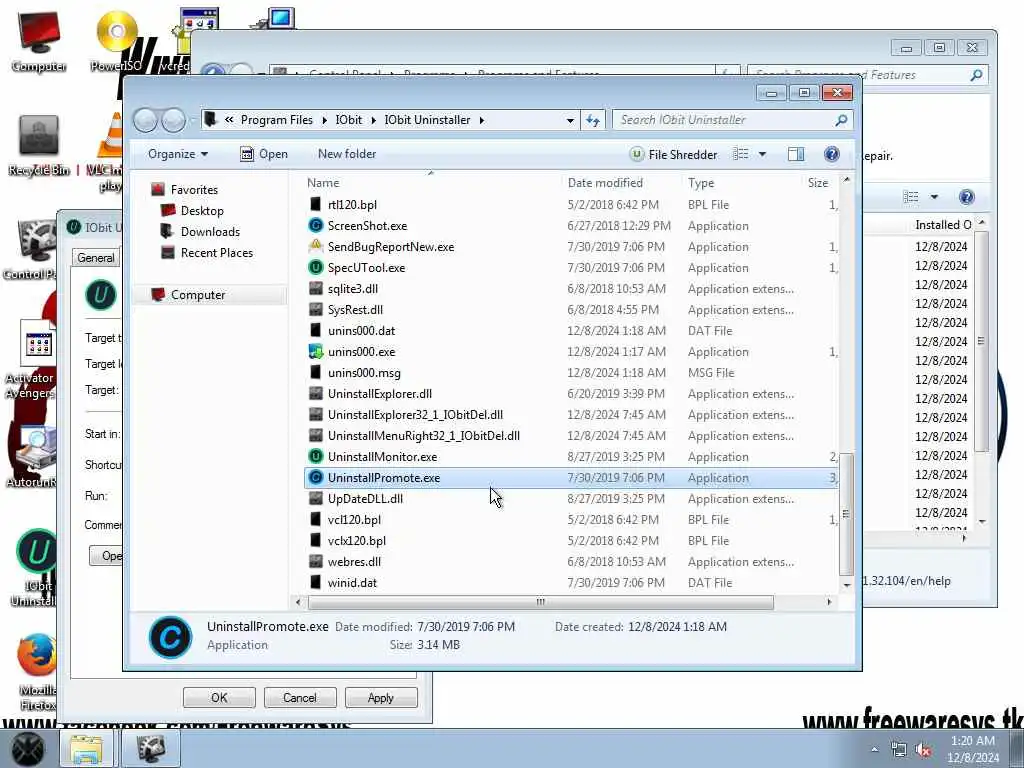Toggle the preview pane icon

click(x=795, y=154)
